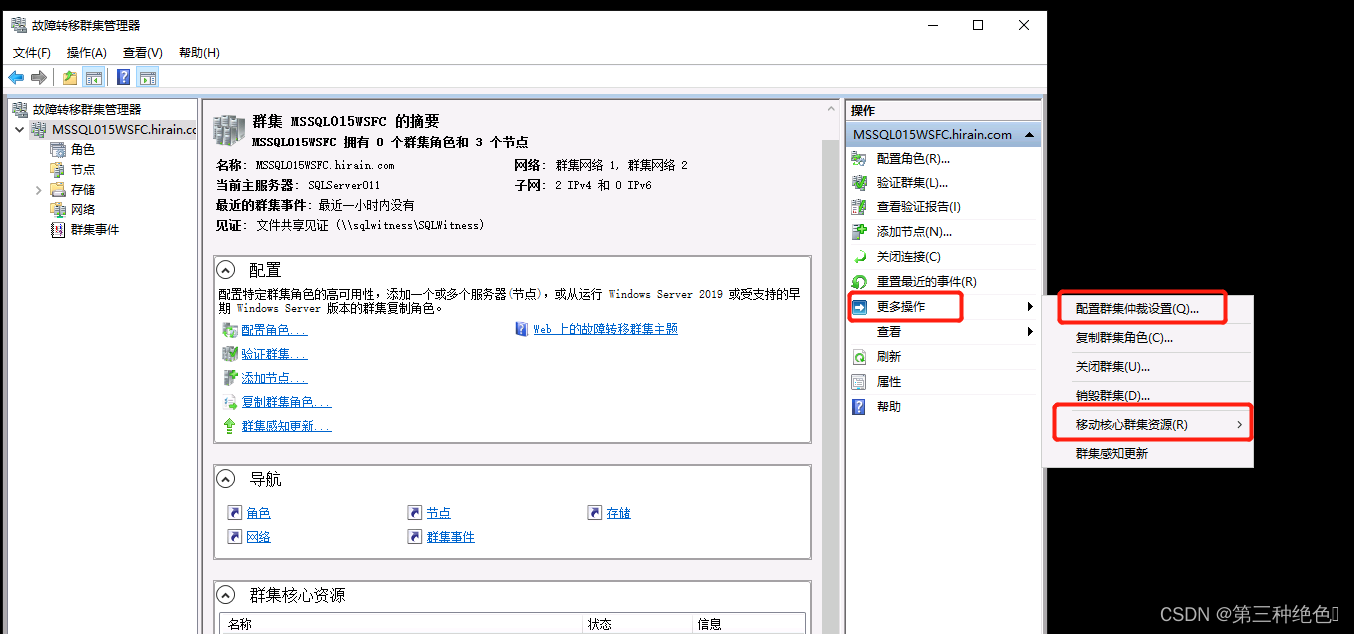Screen dimensions: 1354x634
Task: Open the 操作(A) menu
Action: (x=87, y=52)
